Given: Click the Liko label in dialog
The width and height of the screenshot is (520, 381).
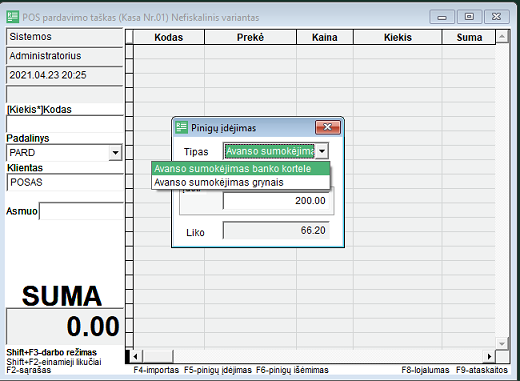Looking at the screenshot, I should [x=195, y=232].
